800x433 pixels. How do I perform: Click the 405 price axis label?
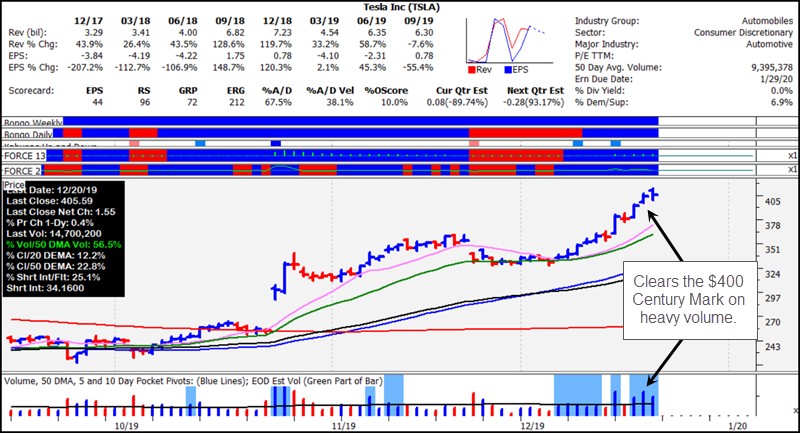(x=772, y=201)
